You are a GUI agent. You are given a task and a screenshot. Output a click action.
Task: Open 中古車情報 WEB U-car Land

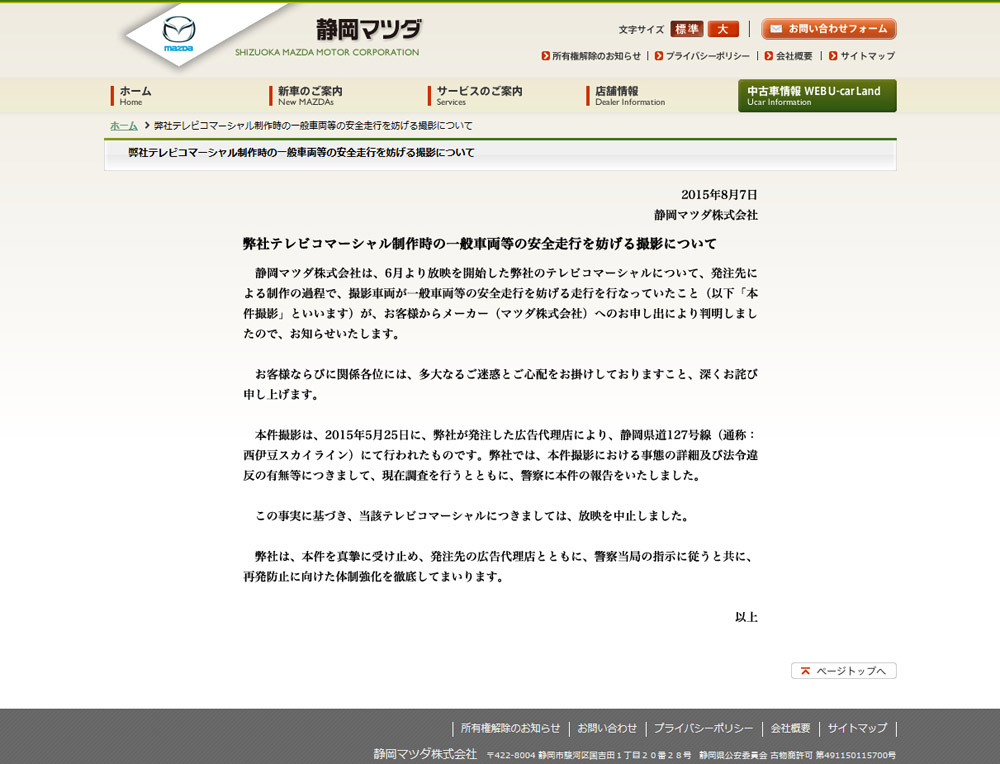[817, 95]
